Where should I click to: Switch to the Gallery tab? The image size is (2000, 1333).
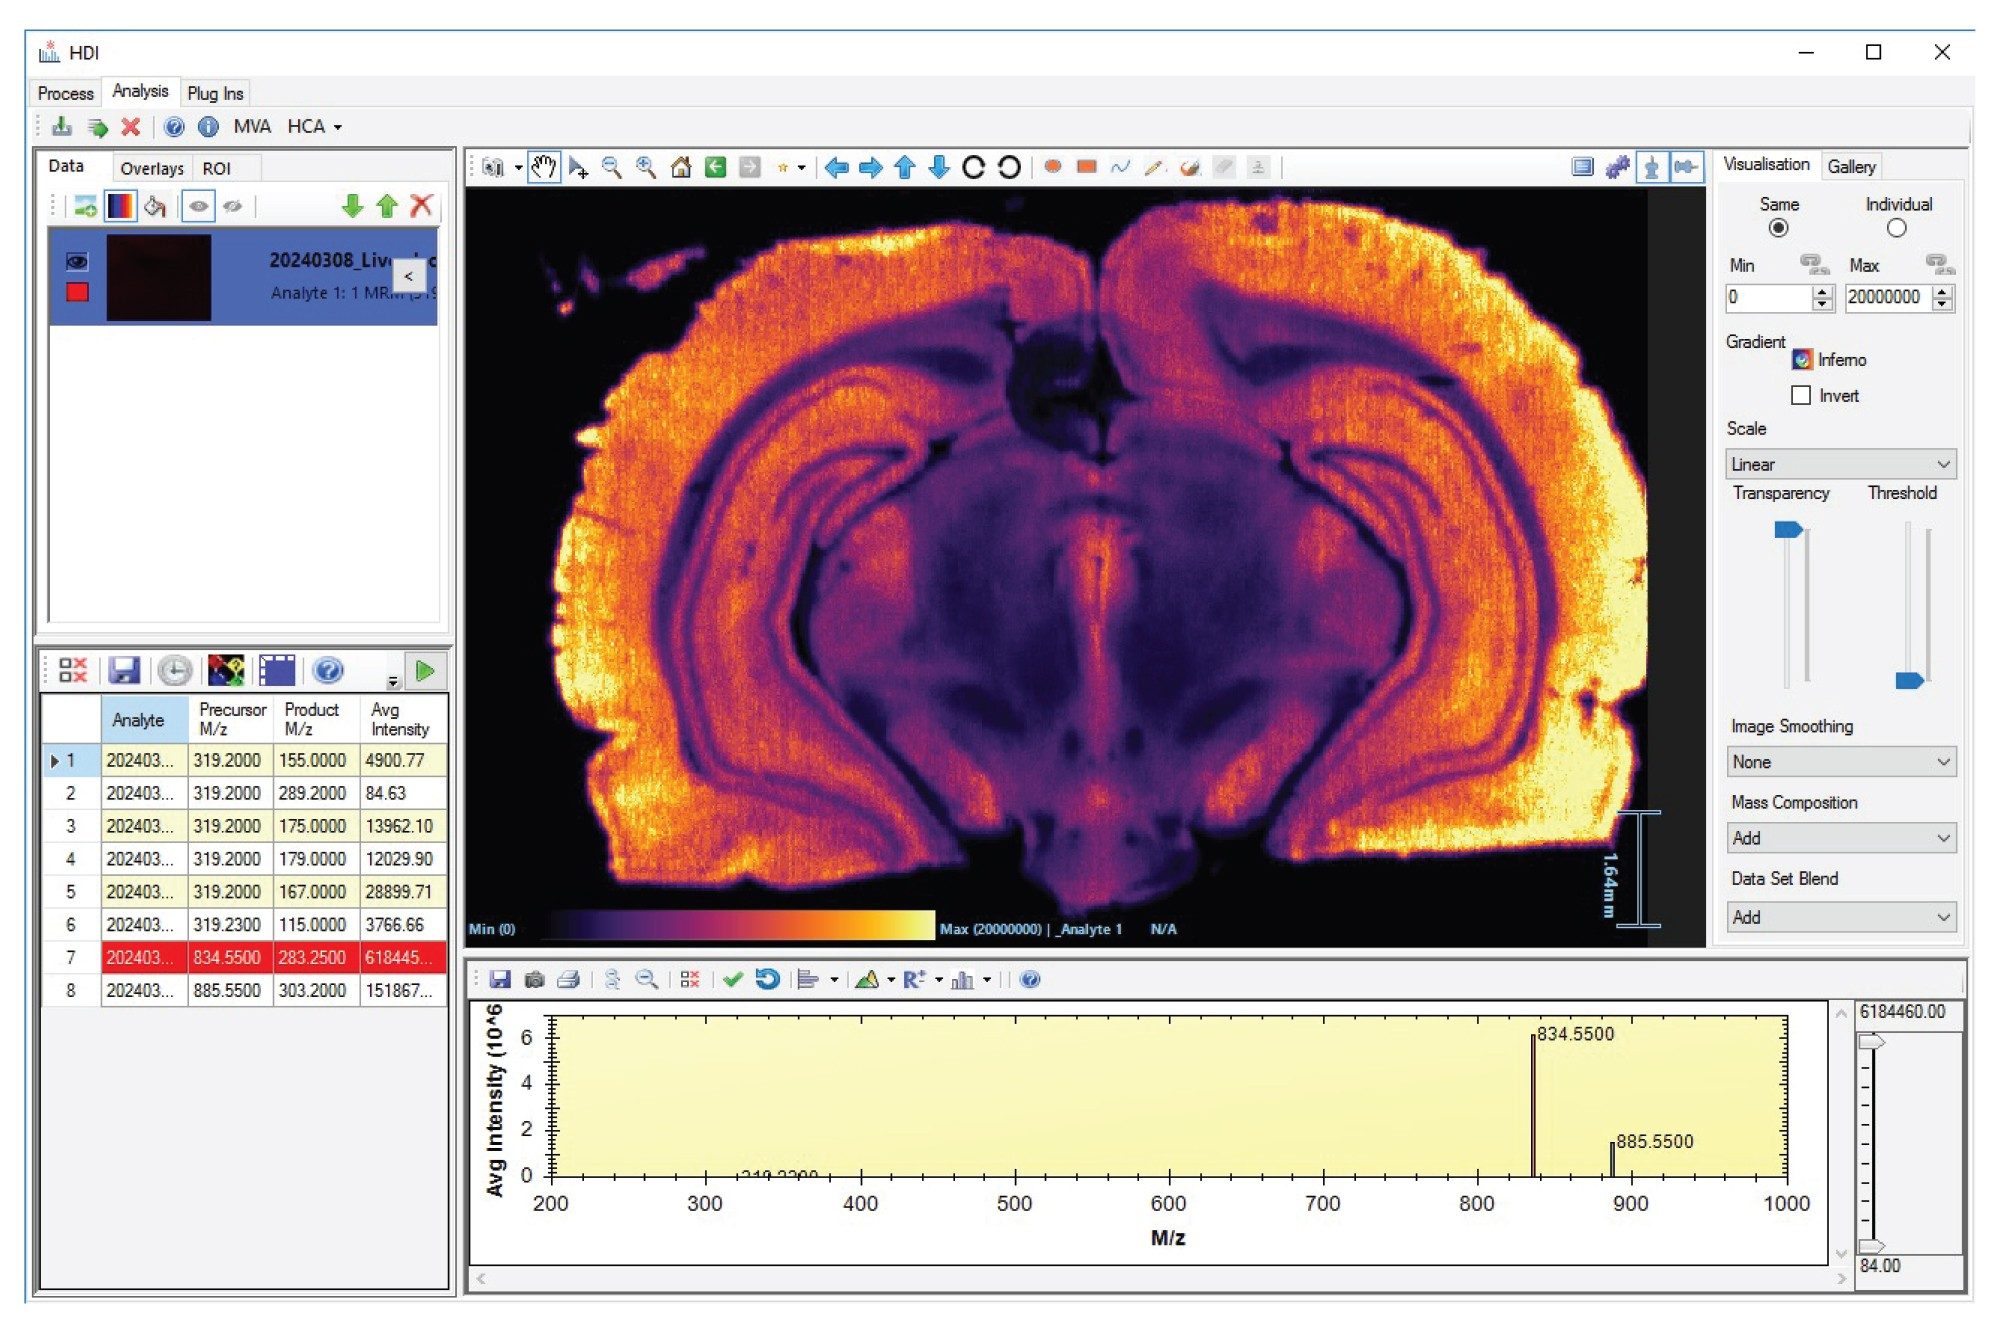1851,166
